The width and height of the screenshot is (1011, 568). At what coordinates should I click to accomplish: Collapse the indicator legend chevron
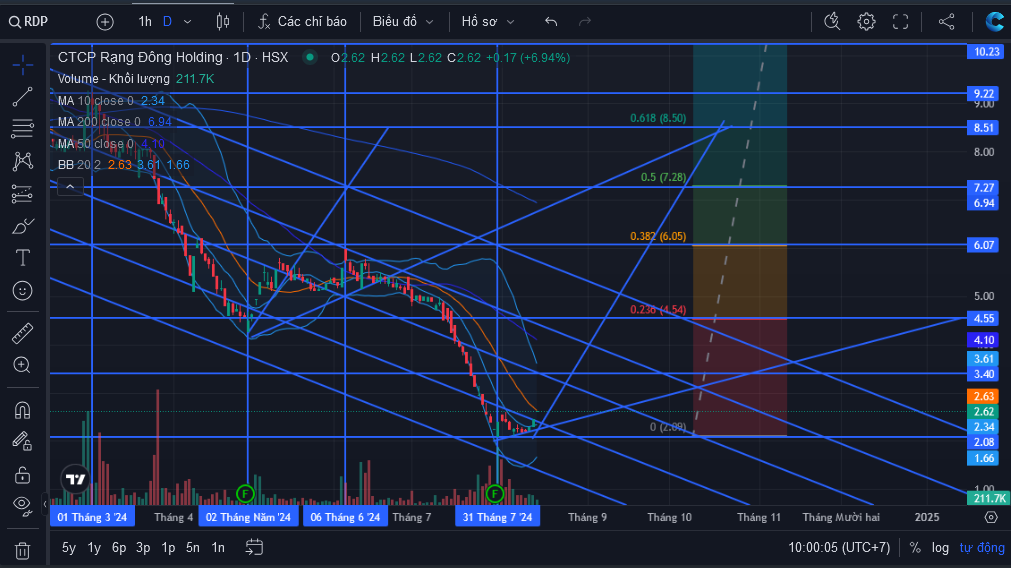click(70, 188)
